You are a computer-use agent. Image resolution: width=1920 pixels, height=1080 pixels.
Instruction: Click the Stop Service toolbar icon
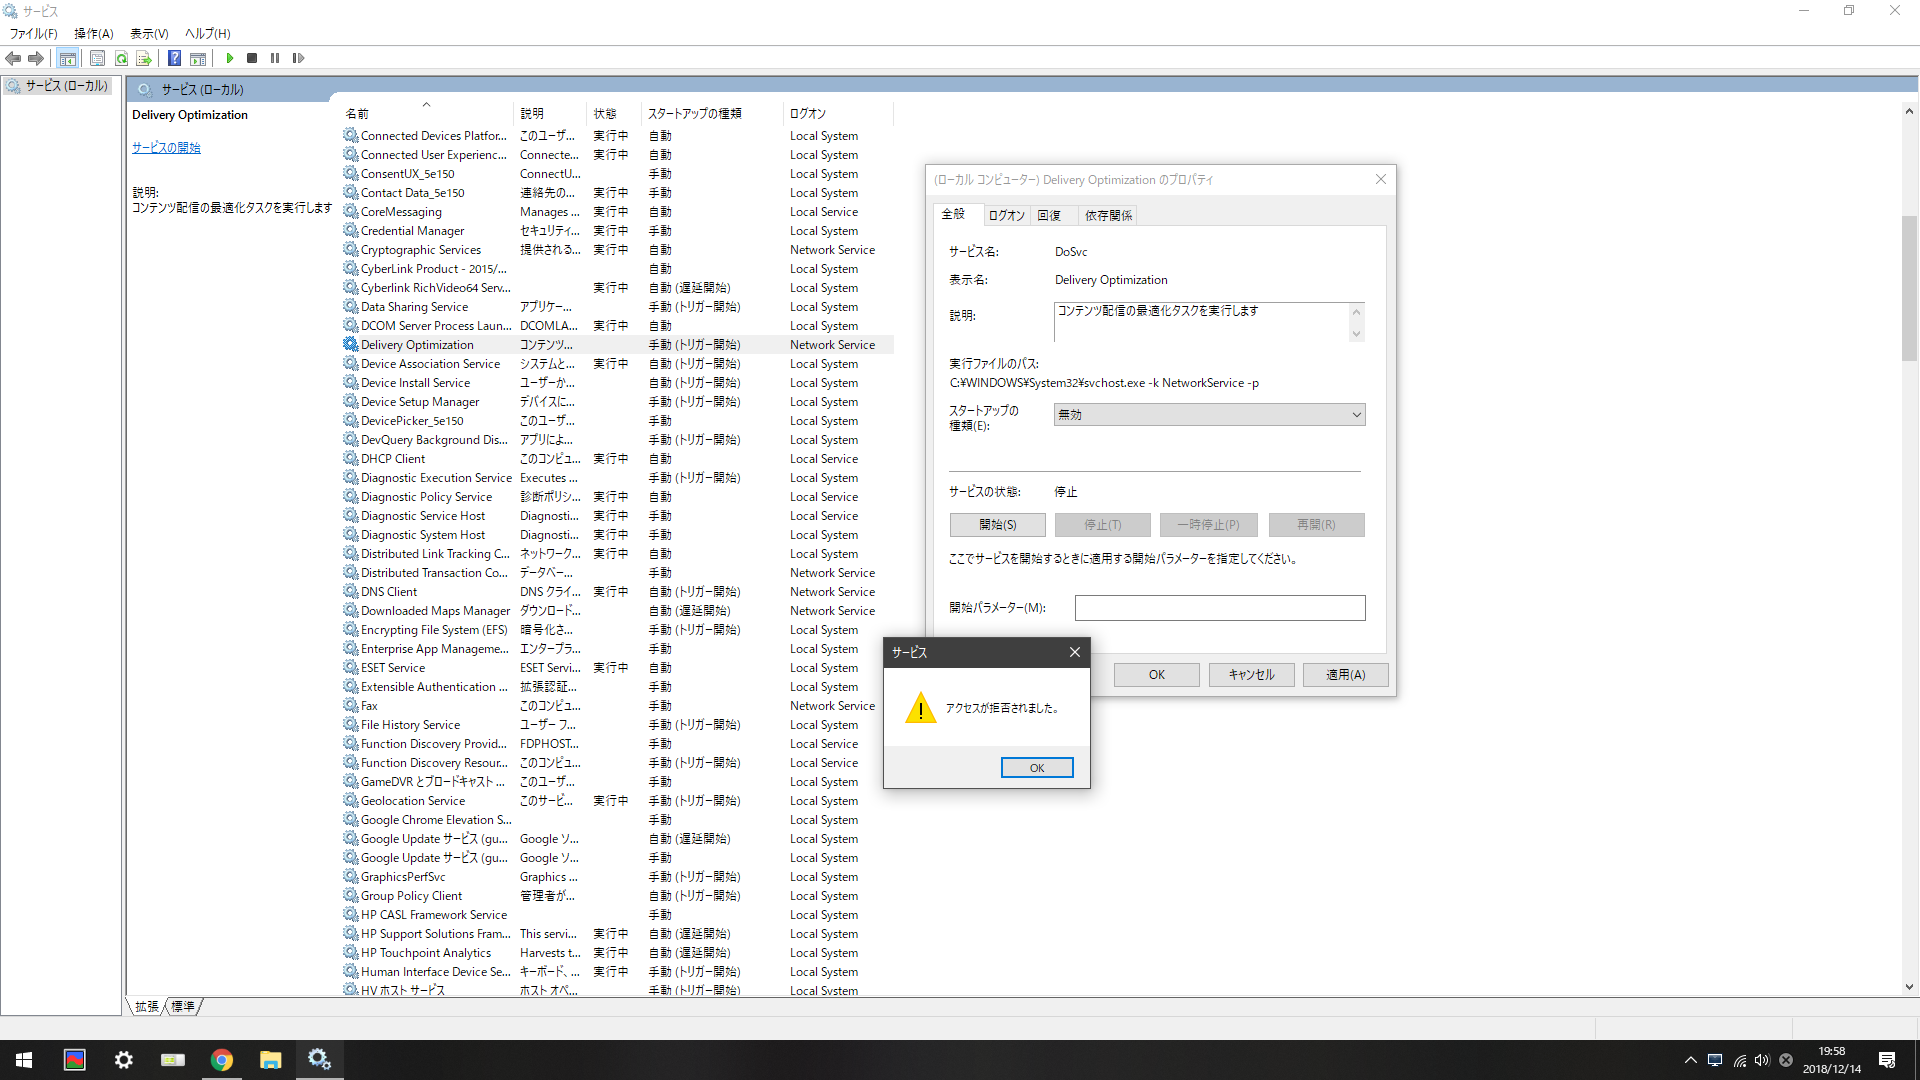tap(252, 58)
